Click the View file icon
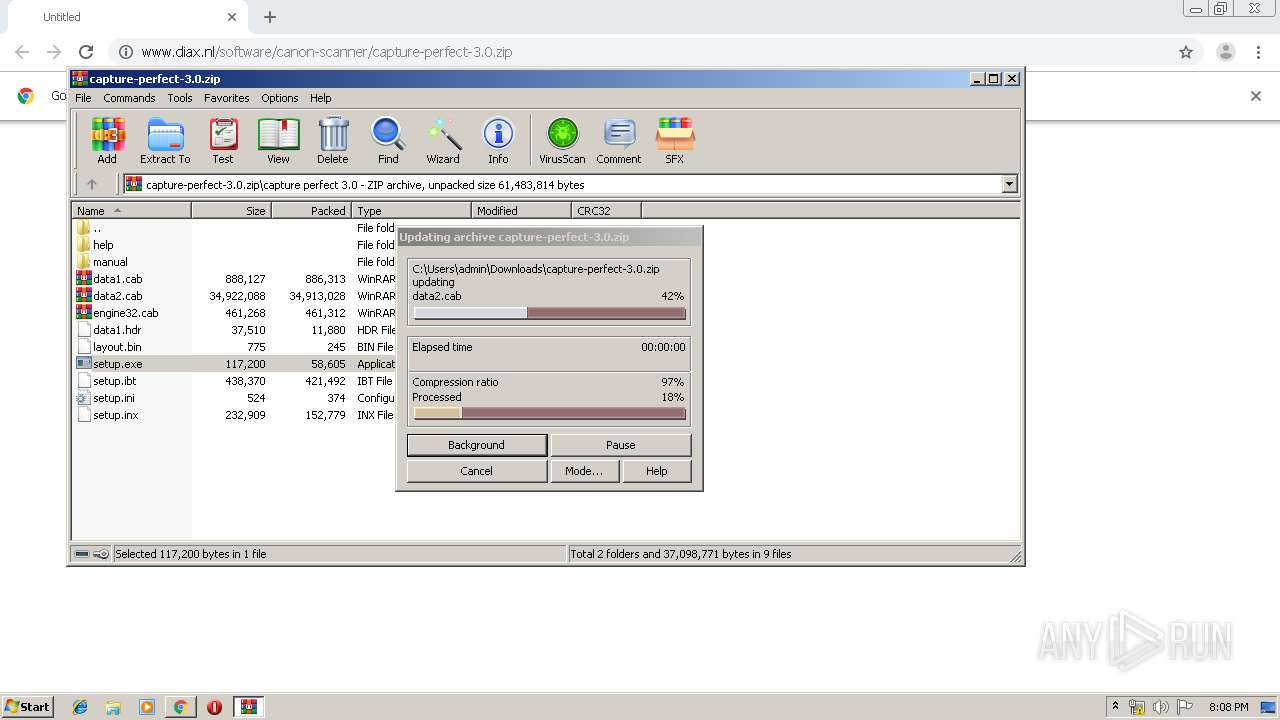The width and height of the screenshot is (1280, 720). [278, 141]
